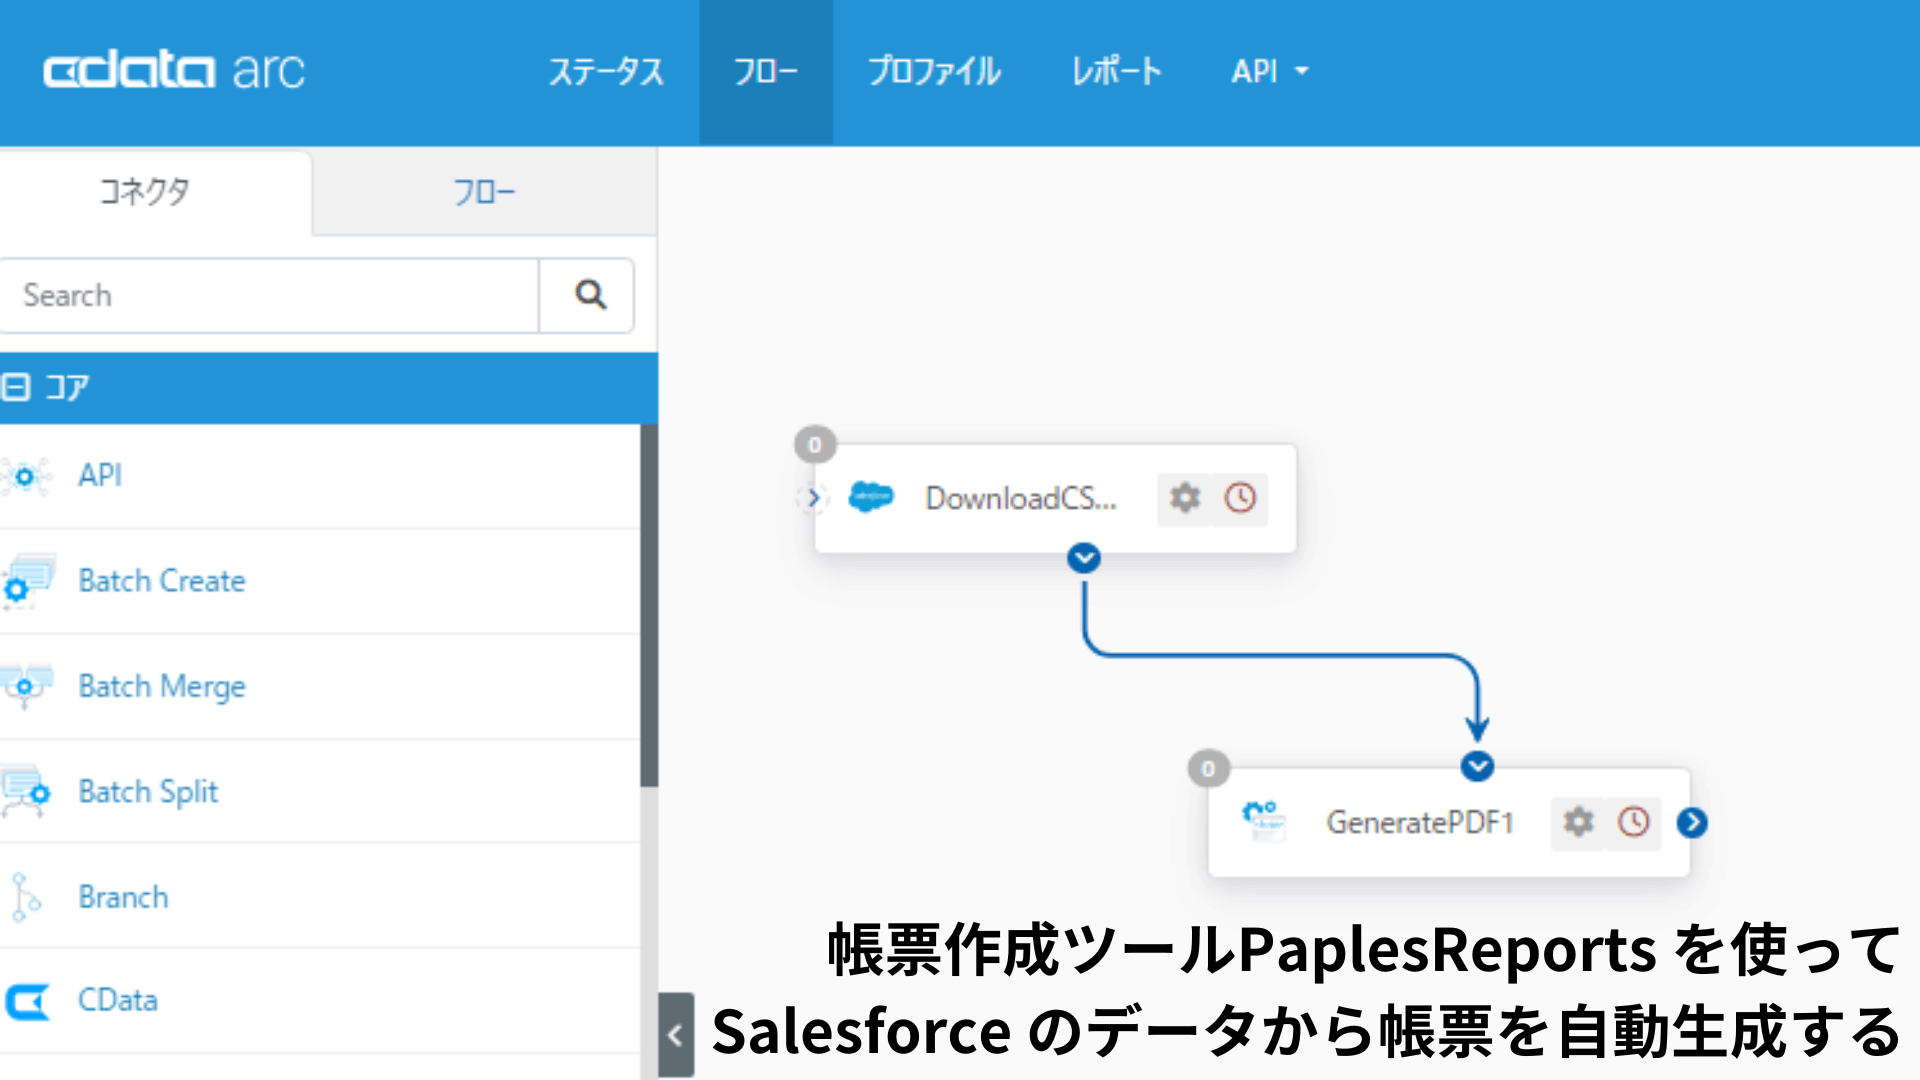
Task: Click the search magnifier icon
Action: (589, 295)
